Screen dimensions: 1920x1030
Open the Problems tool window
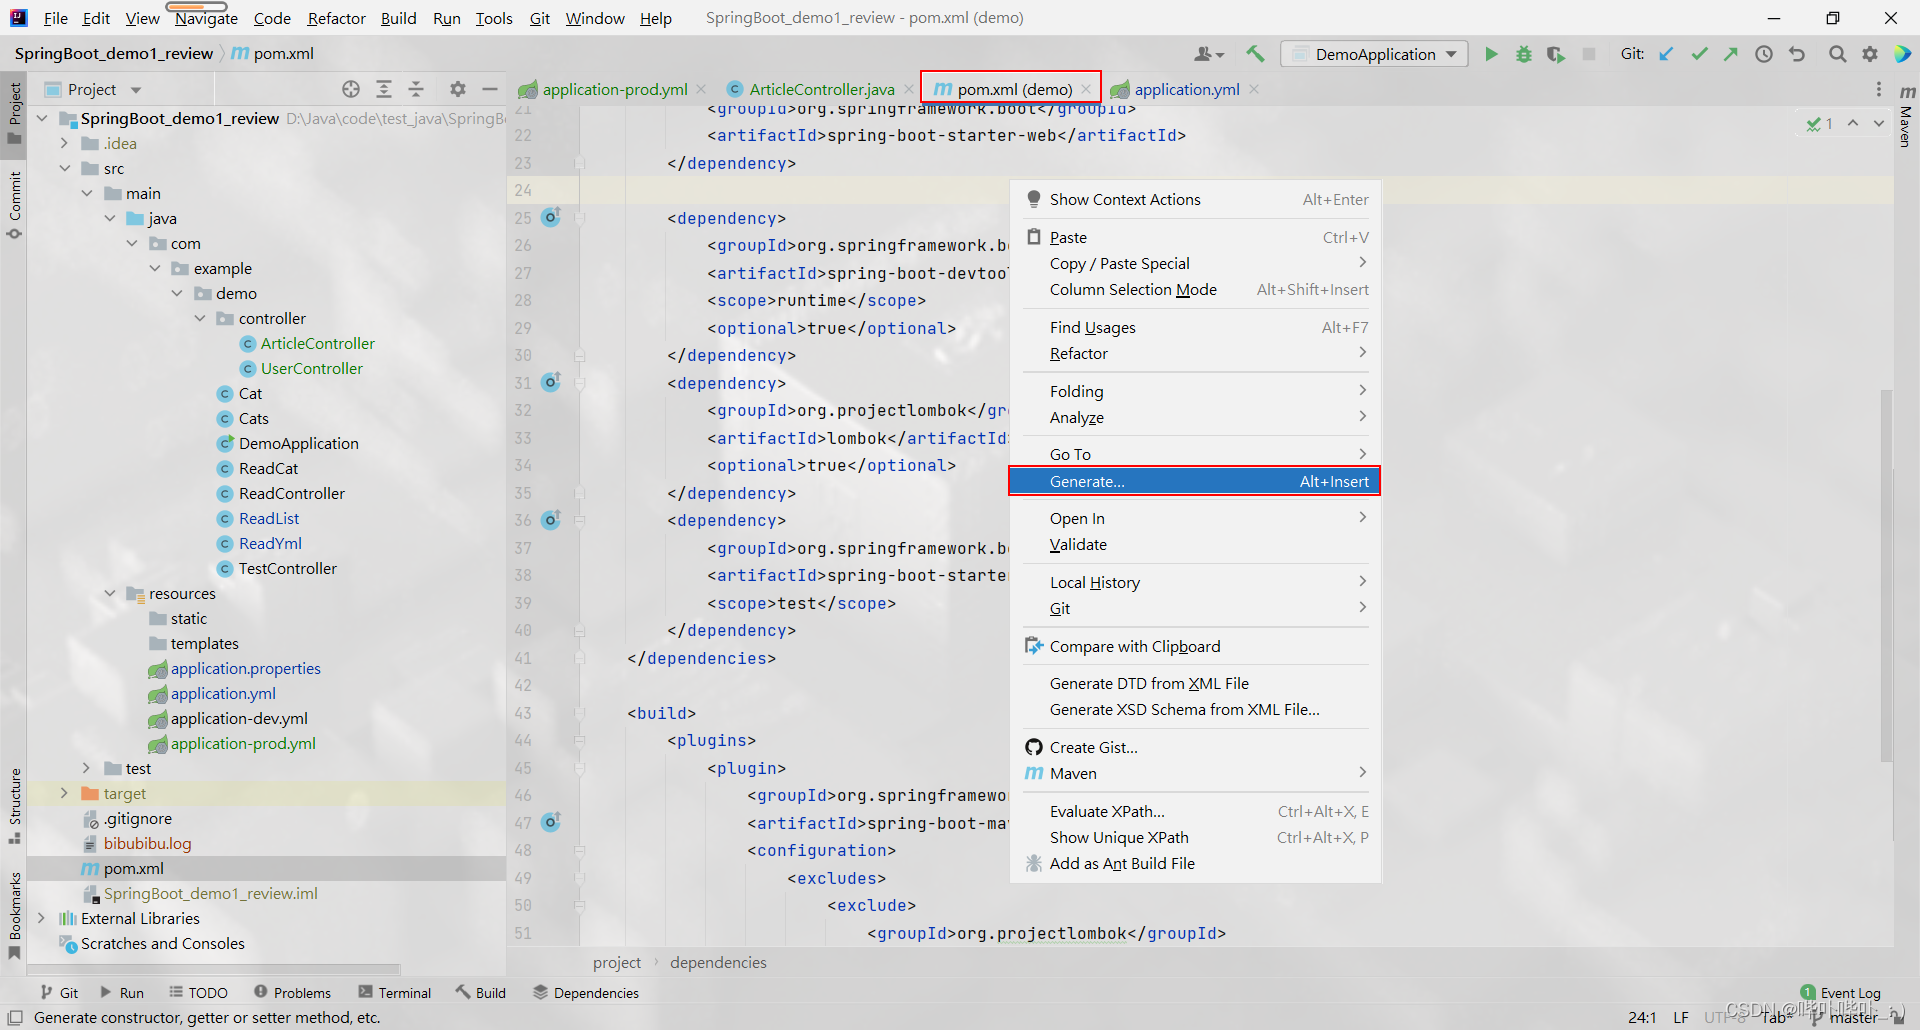pyautogui.click(x=292, y=992)
